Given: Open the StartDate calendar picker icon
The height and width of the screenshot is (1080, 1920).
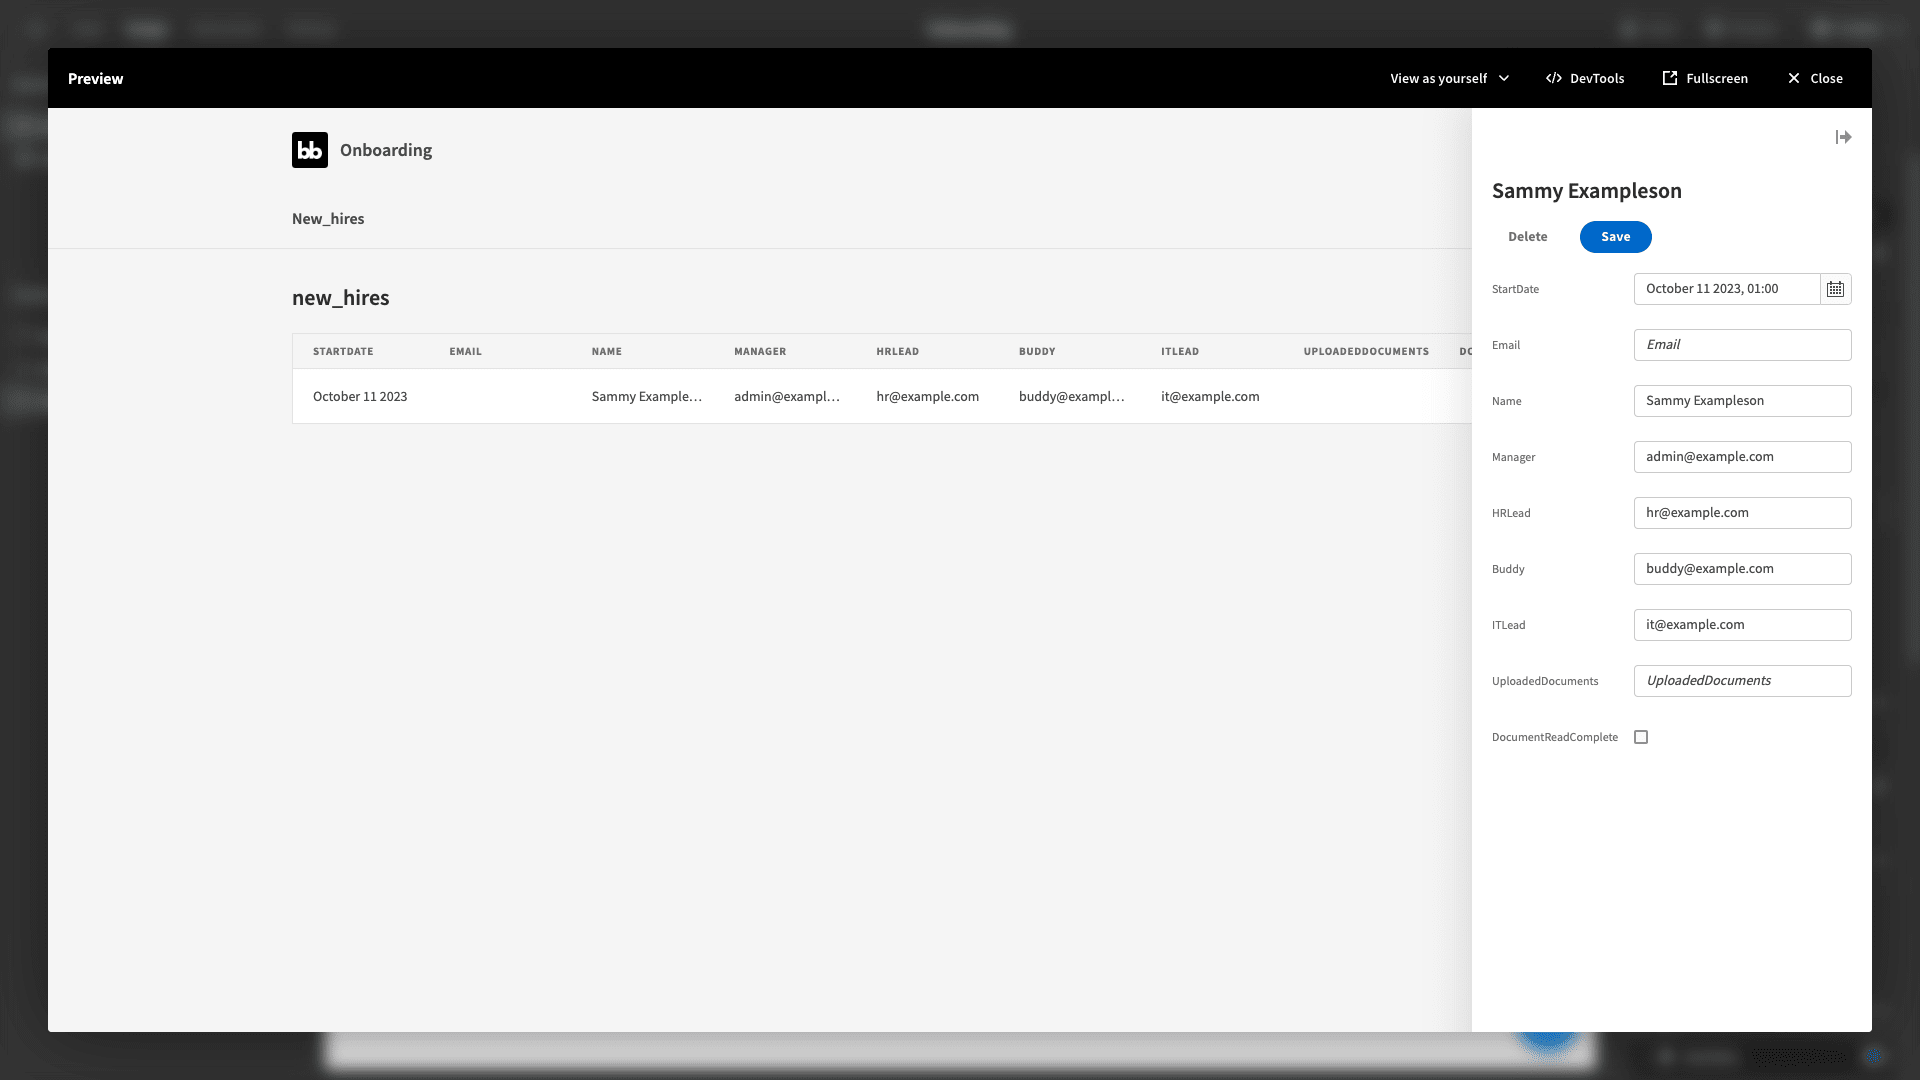Looking at the screenshot, I should [1835, 289].
